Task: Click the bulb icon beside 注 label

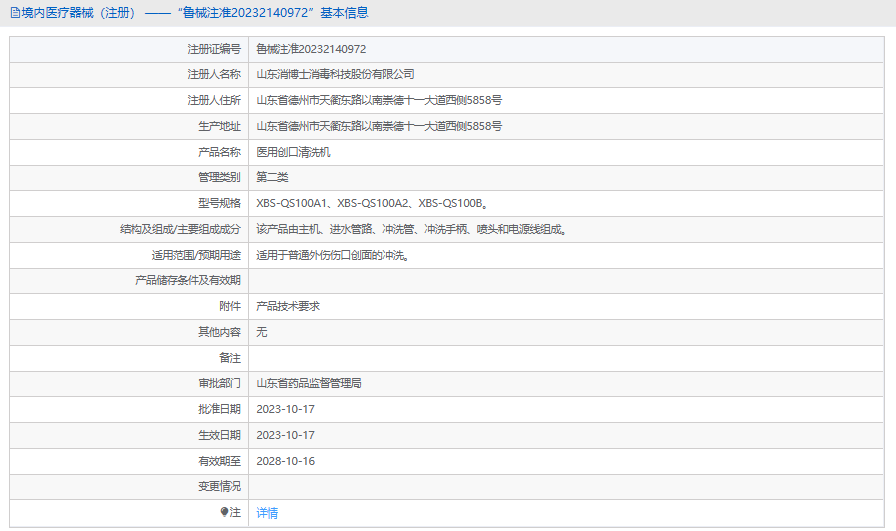Action: point(225,512)
